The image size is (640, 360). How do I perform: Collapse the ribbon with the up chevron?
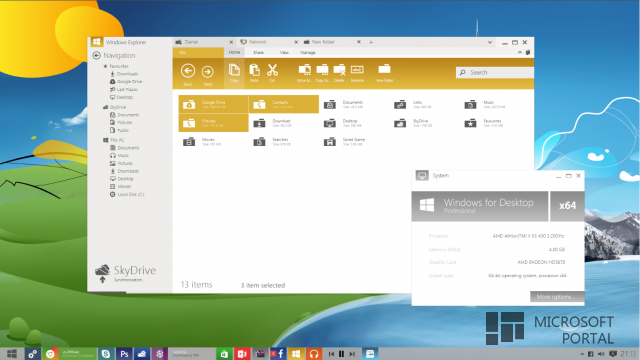pyautogui.click(x=520, y=52)
